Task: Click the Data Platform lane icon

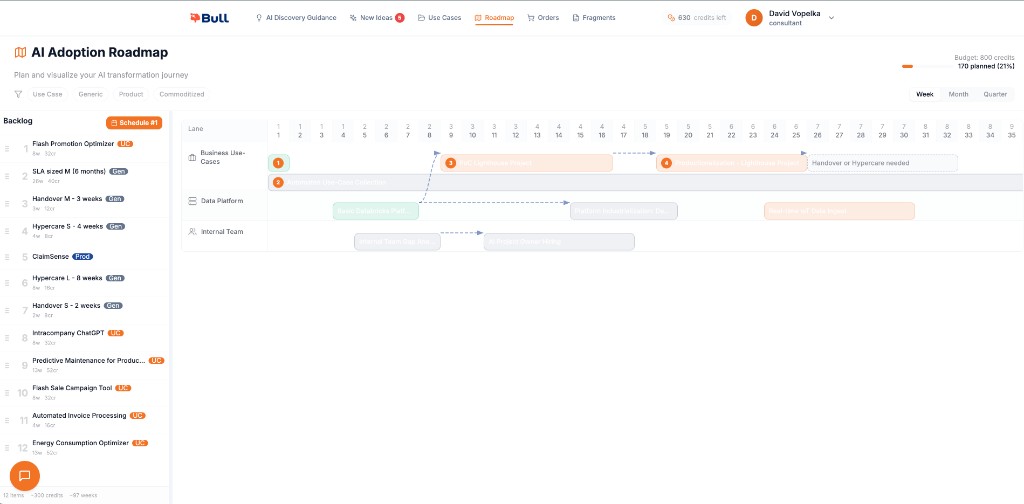Action: pyautogui.click(x=192, y=201)
